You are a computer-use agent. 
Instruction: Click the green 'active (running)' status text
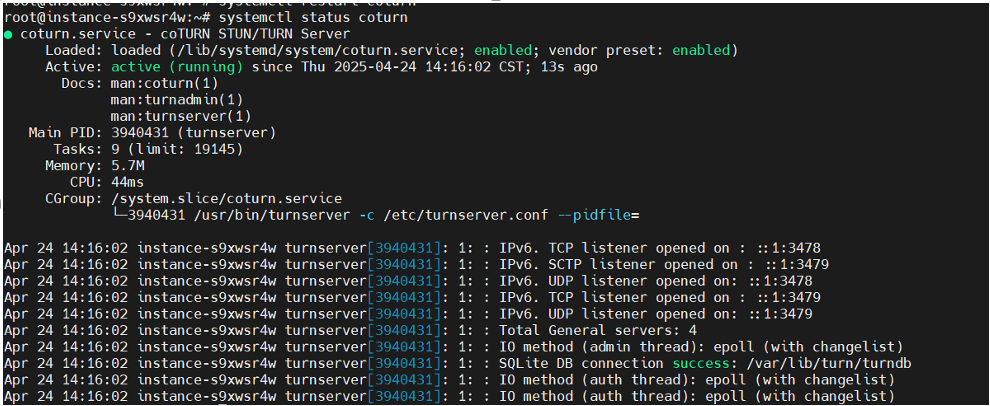[177, 67]
